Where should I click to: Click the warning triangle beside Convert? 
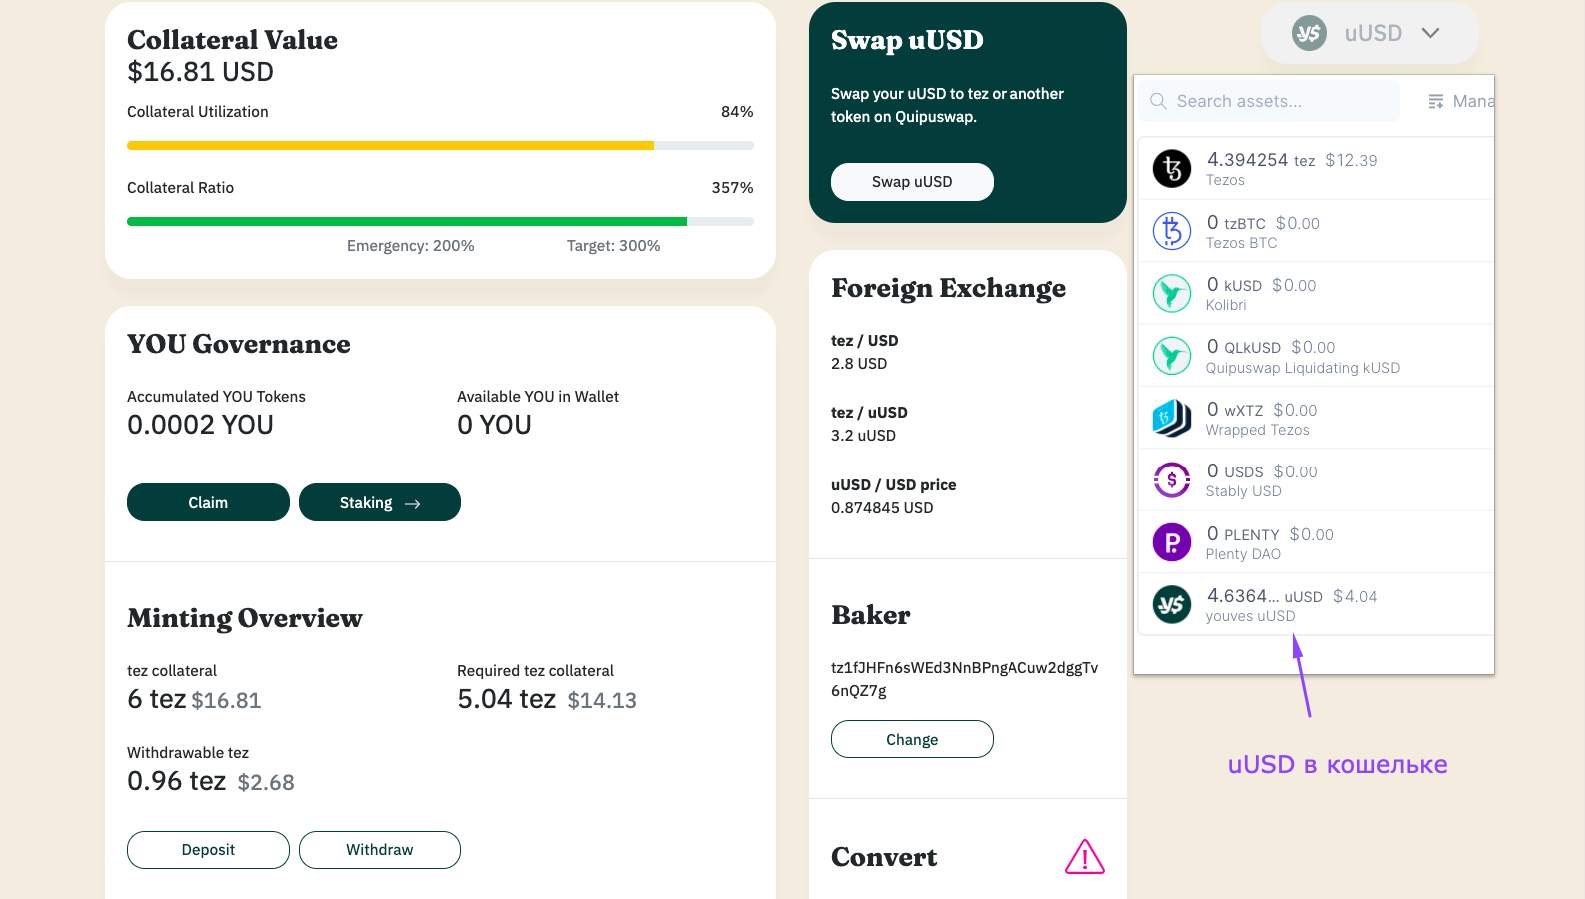click(x=1085, y=857)
